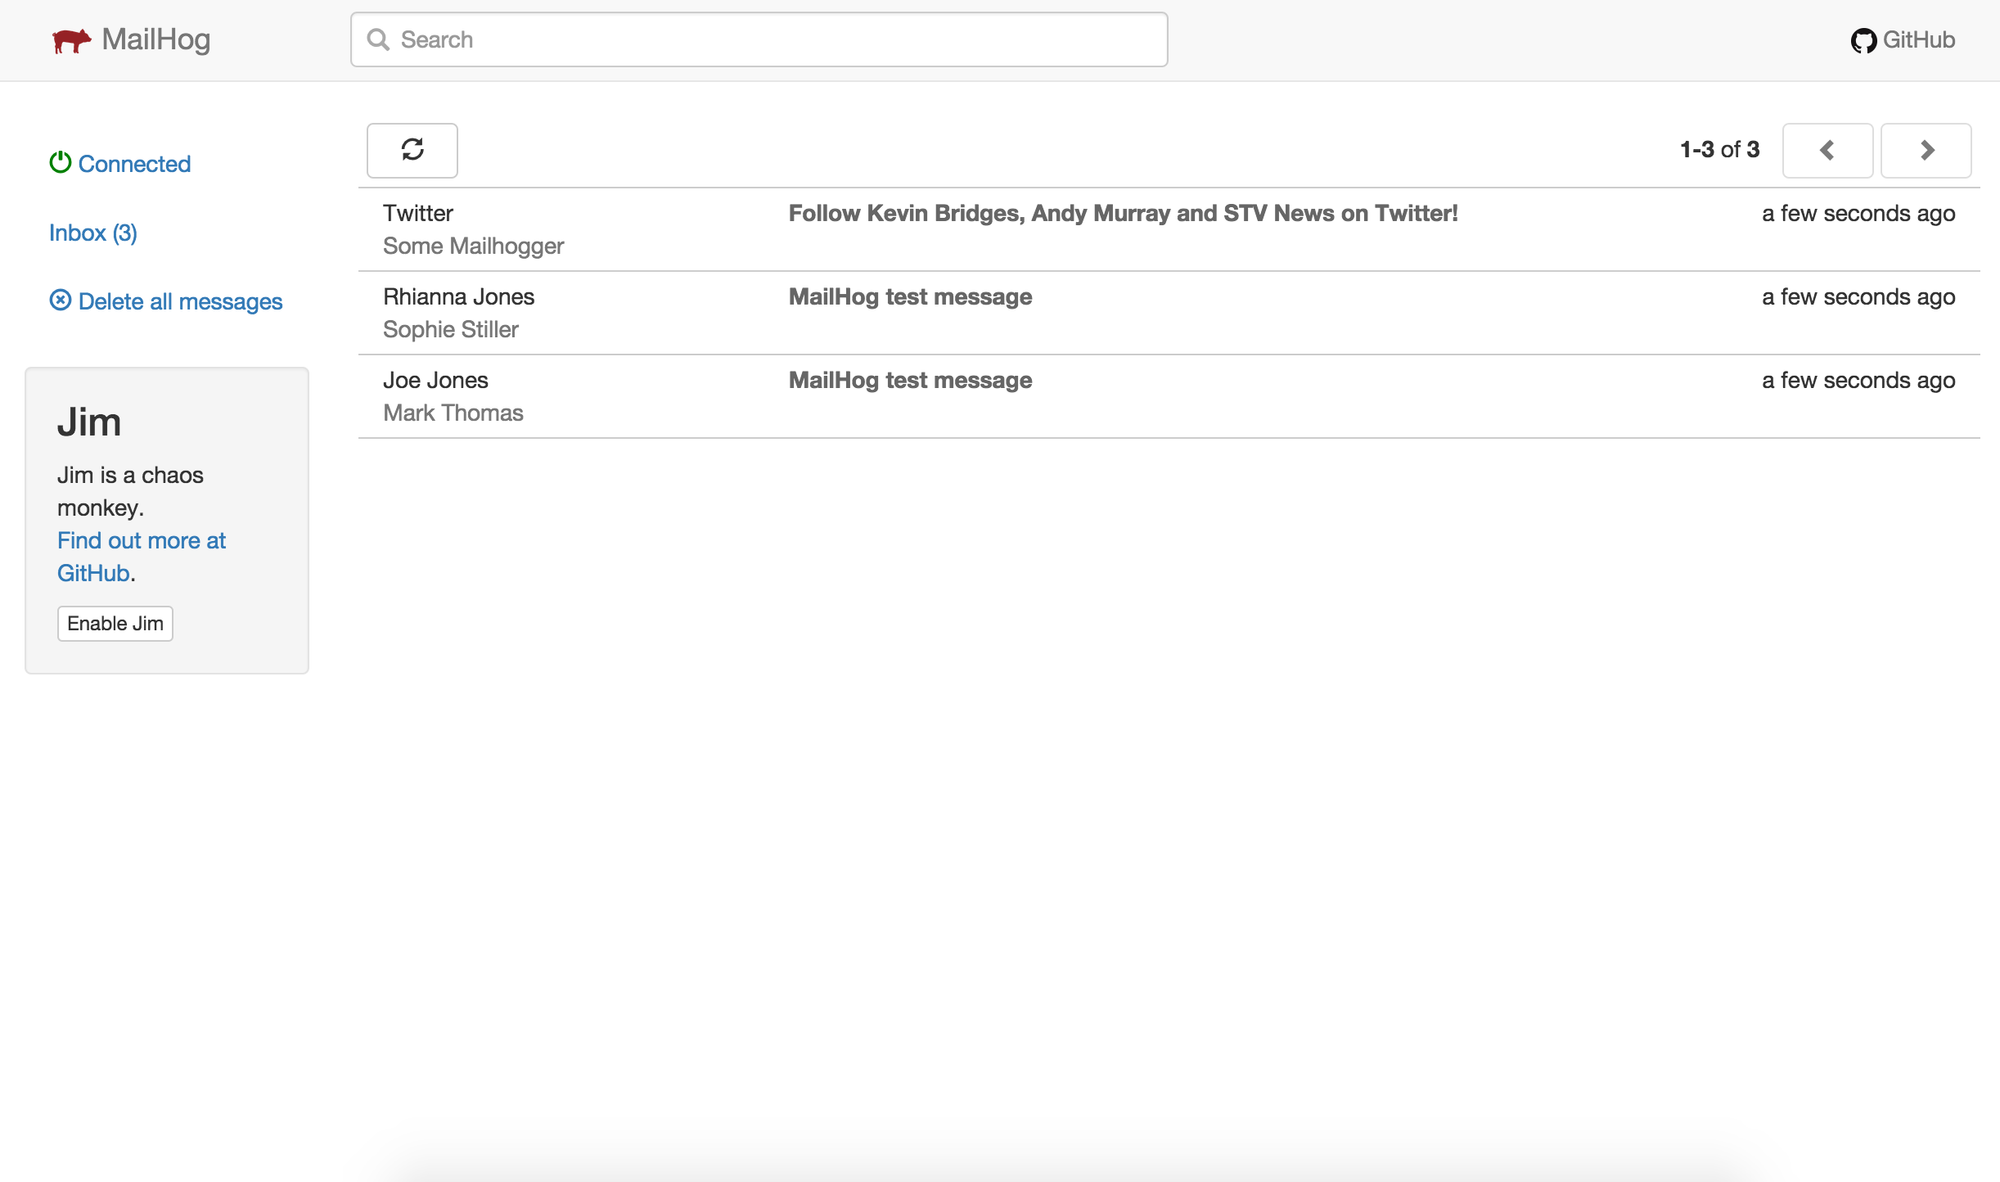The image size is (2000, 1182).
Task: Toggle the Connected status indicator
Action: [x=120, y=163]
